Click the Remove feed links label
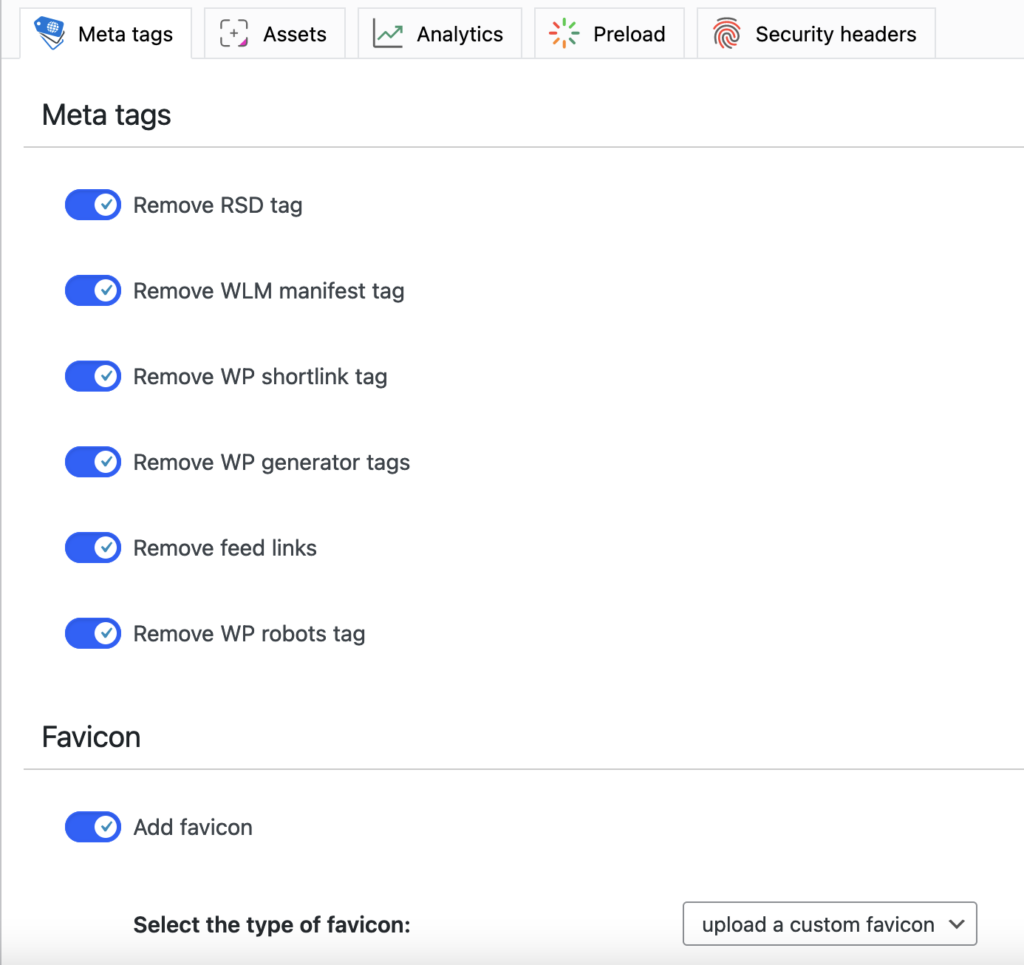The image size is (1024, 965). click(x=225, y=548)
